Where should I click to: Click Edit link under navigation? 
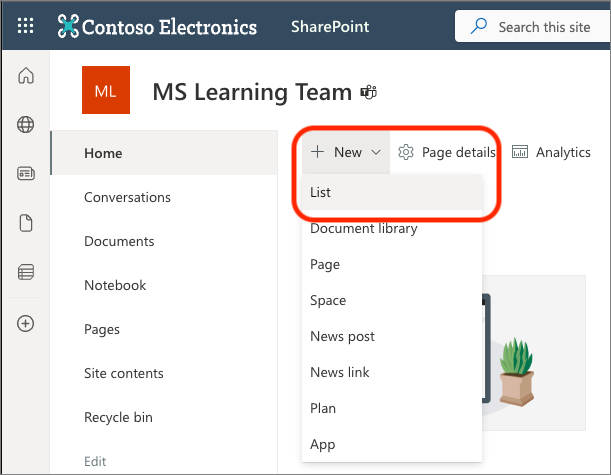tap(95, 461)
